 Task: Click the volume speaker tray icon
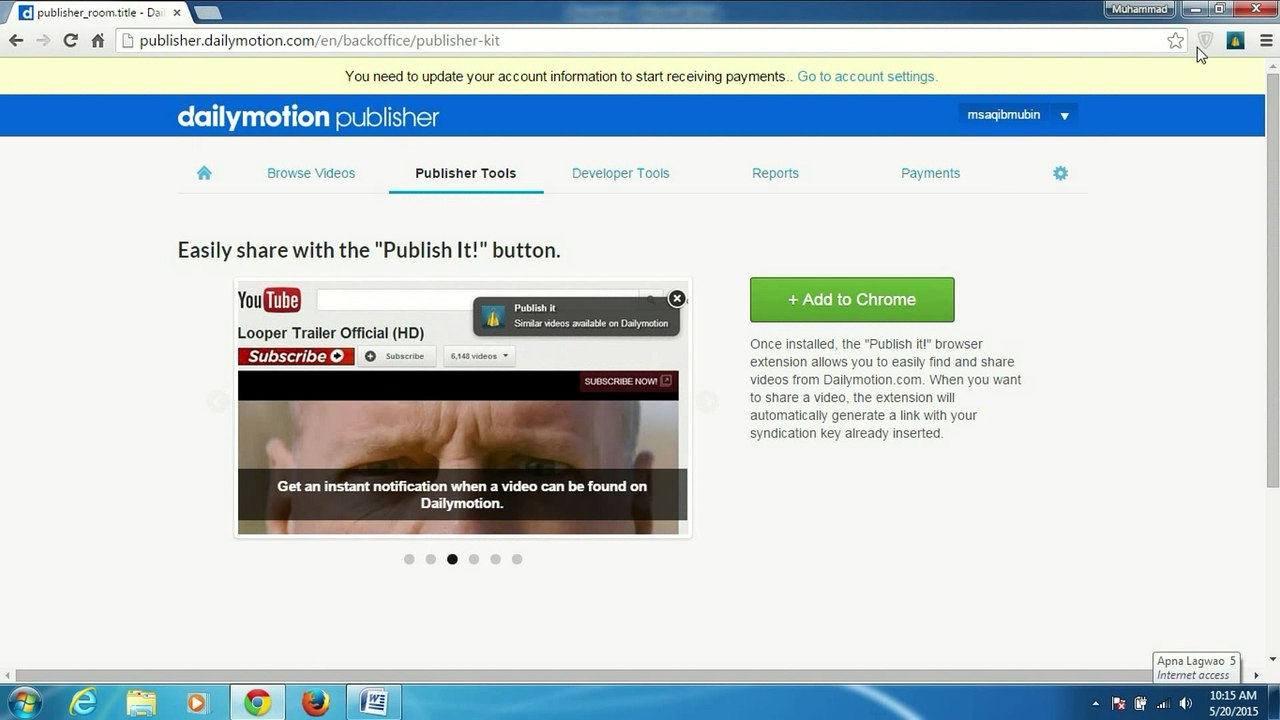tap(1186, 704)
